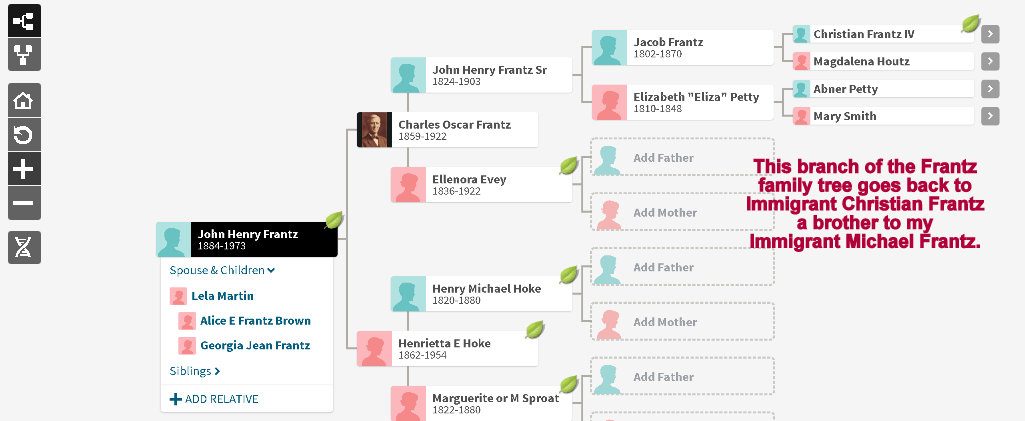
Task: Add Father for Ellenora Evey
Action: pos(682,158)
